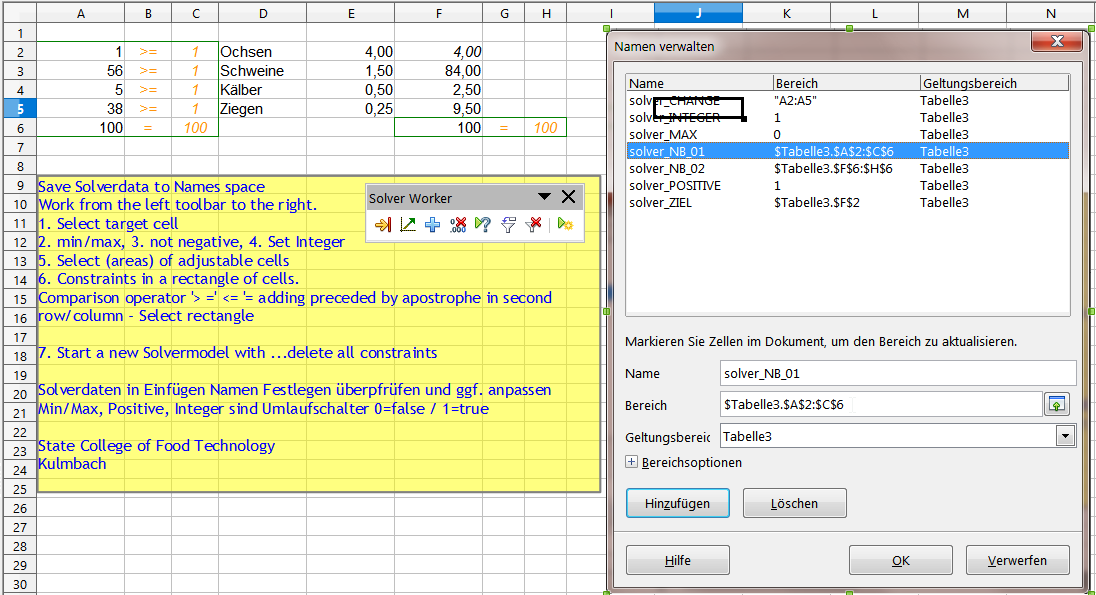This screenshot has height=595, width=1096.
Task: Click the integer icon with red X
Action: click(458, 225)
